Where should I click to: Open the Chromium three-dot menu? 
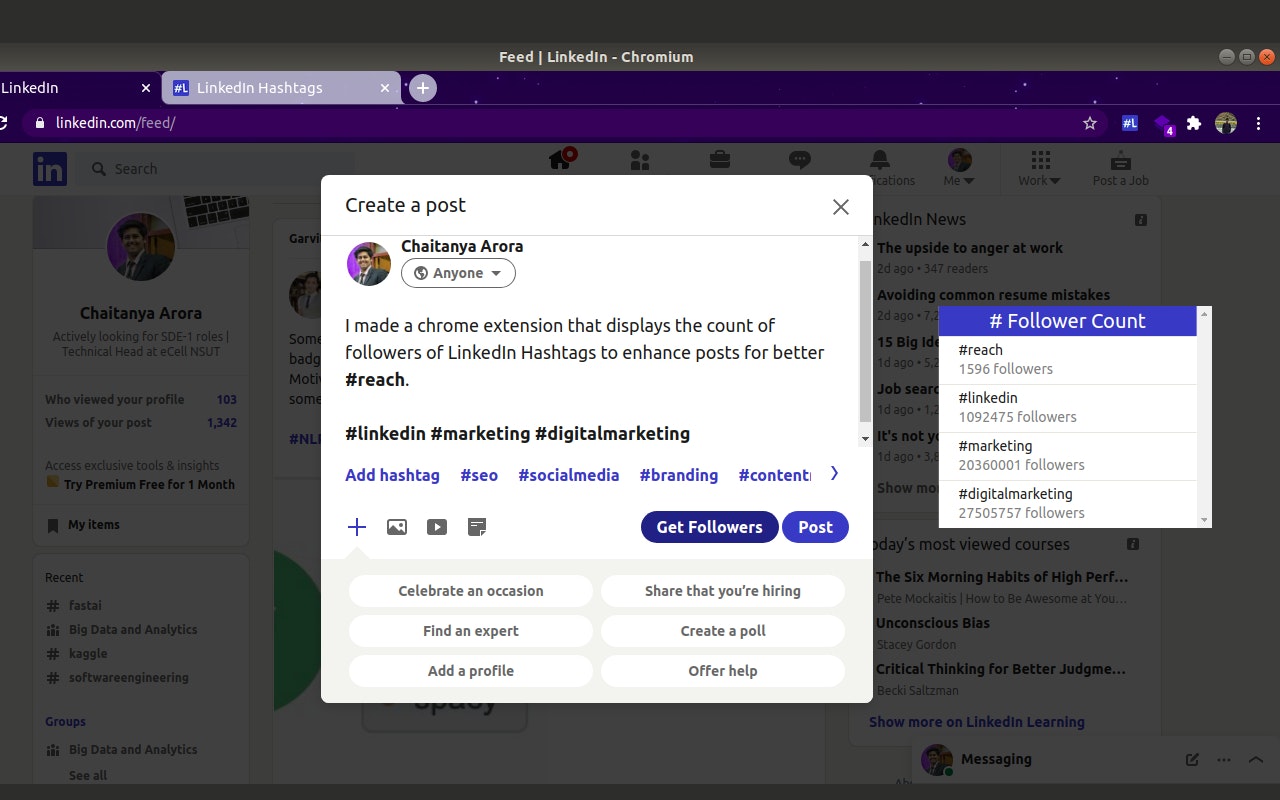1259,123
